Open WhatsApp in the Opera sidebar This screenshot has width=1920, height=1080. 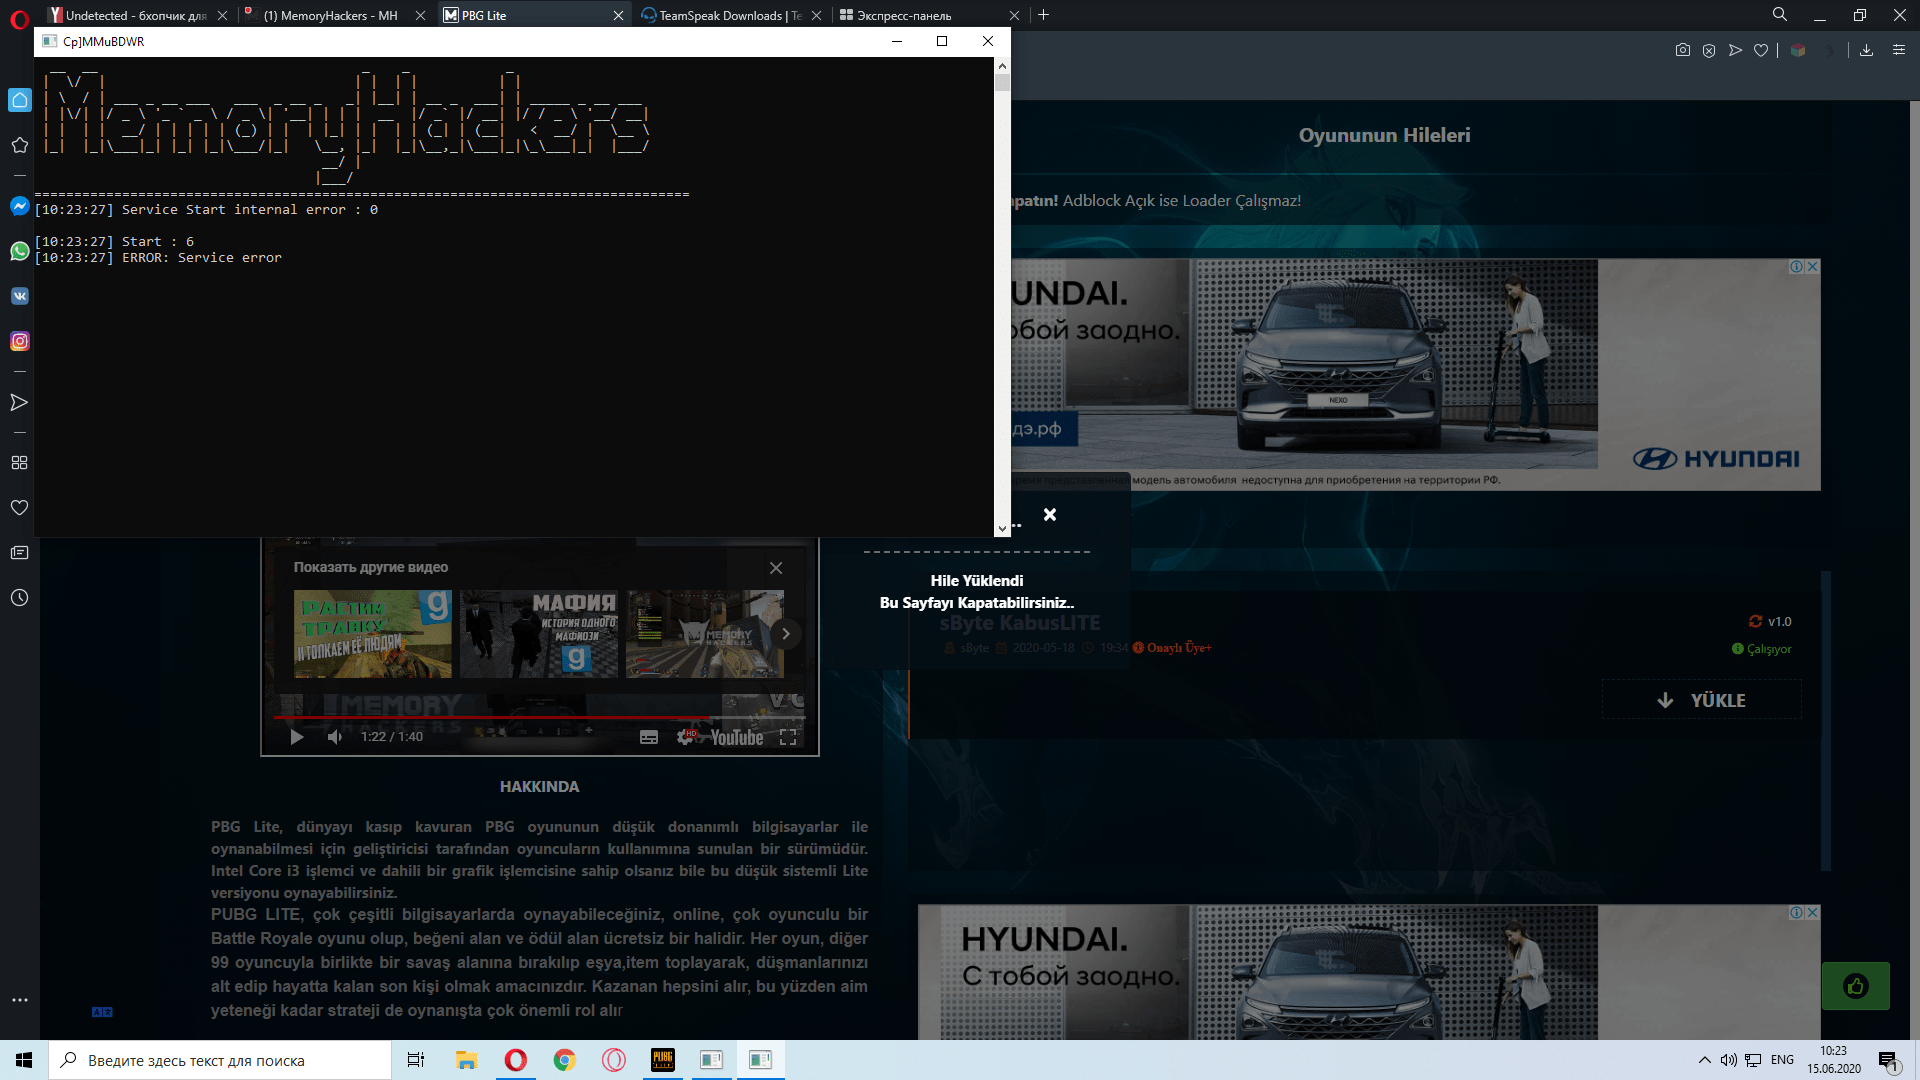(x=19, y=251)
